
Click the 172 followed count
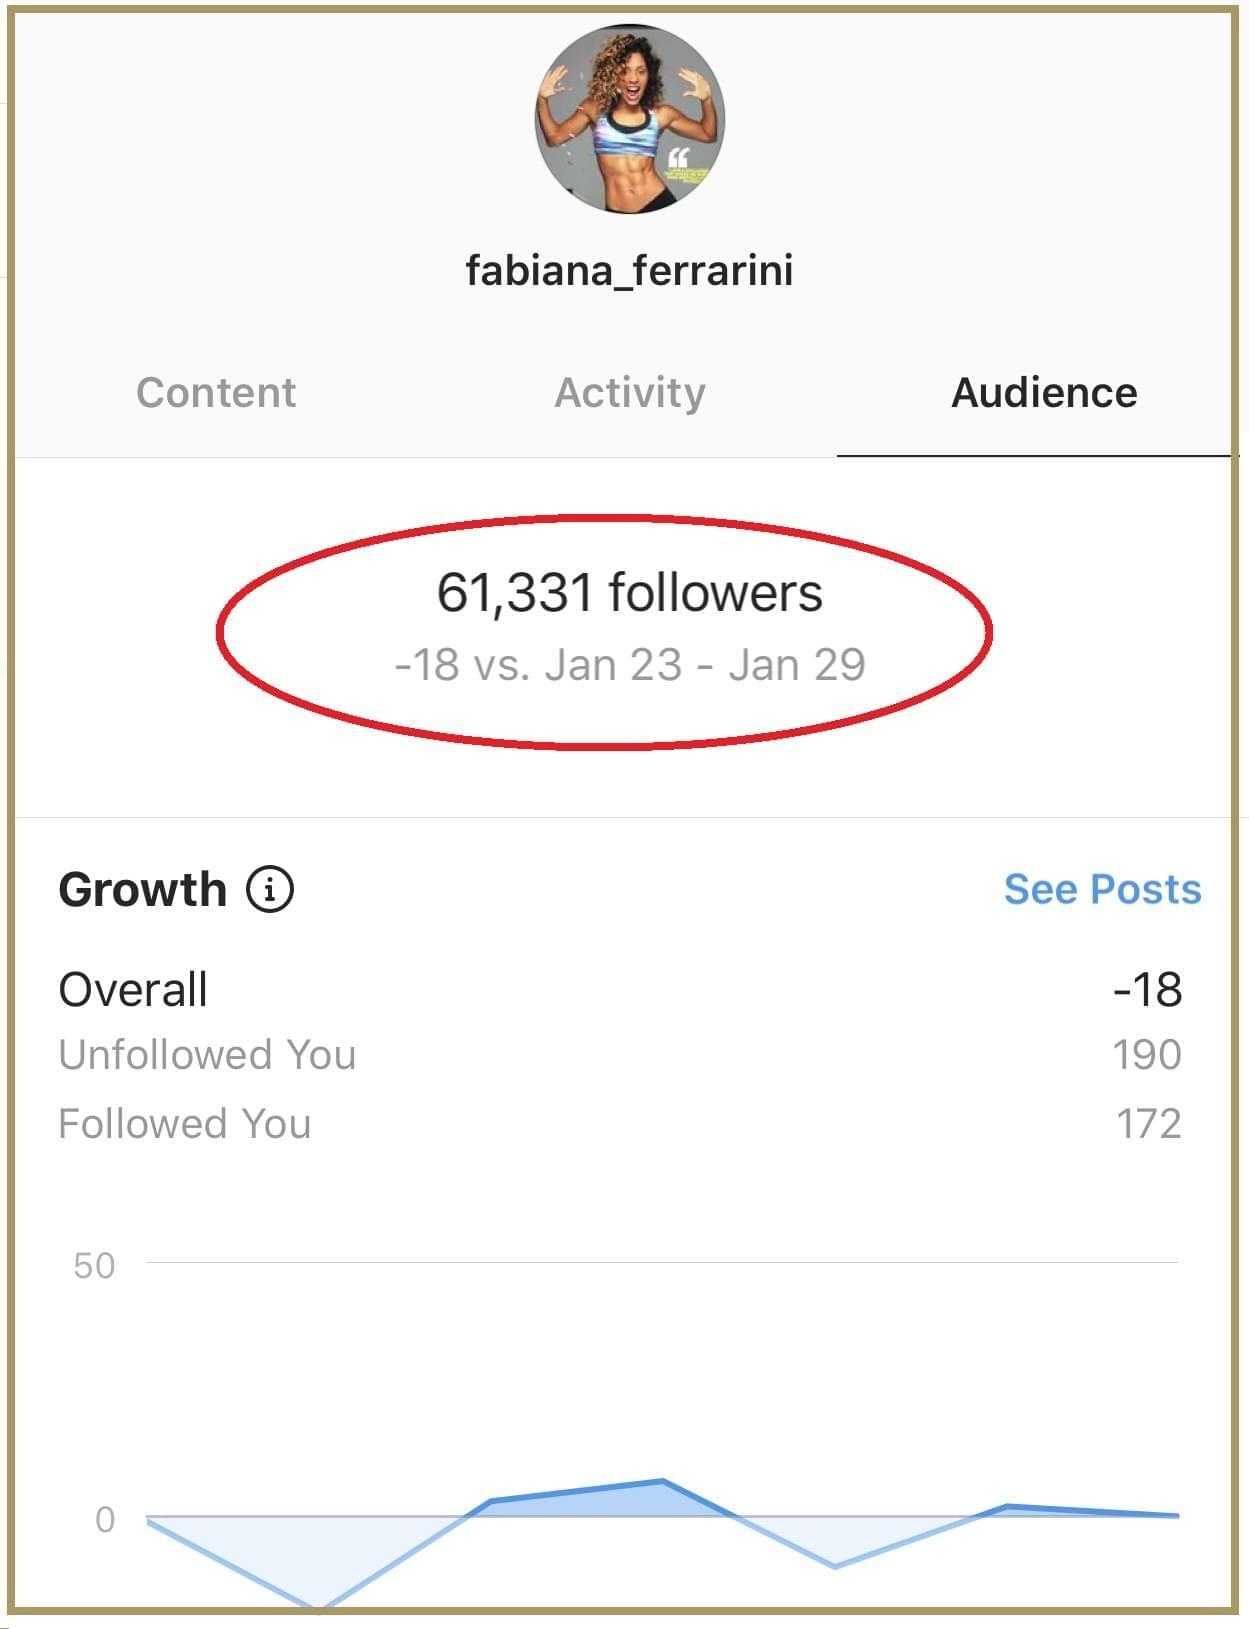[1149, 1124]
